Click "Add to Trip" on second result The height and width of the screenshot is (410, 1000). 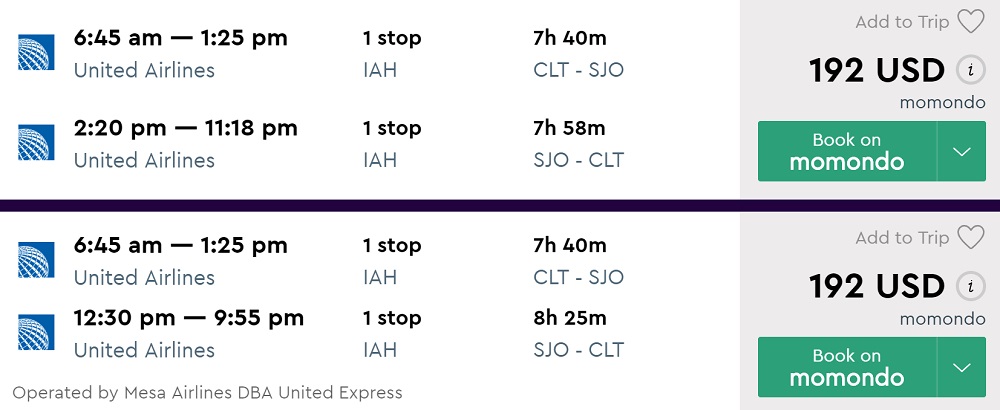click(902, 237)
